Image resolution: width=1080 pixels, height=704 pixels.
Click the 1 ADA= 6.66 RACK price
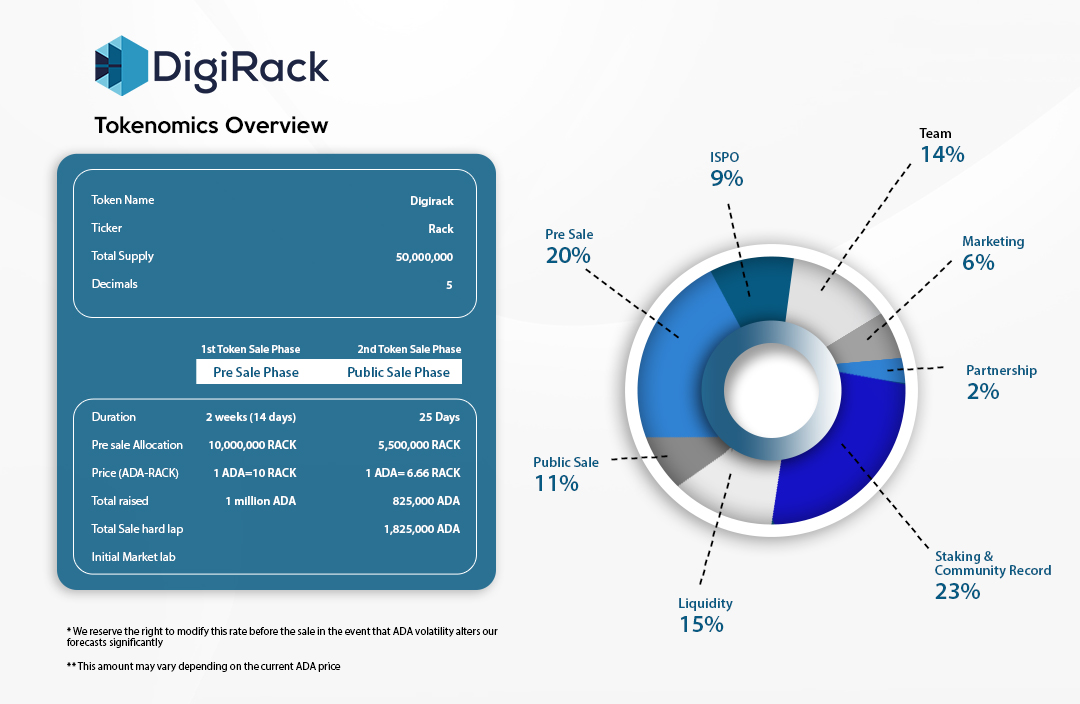click(x=413, y=473)
